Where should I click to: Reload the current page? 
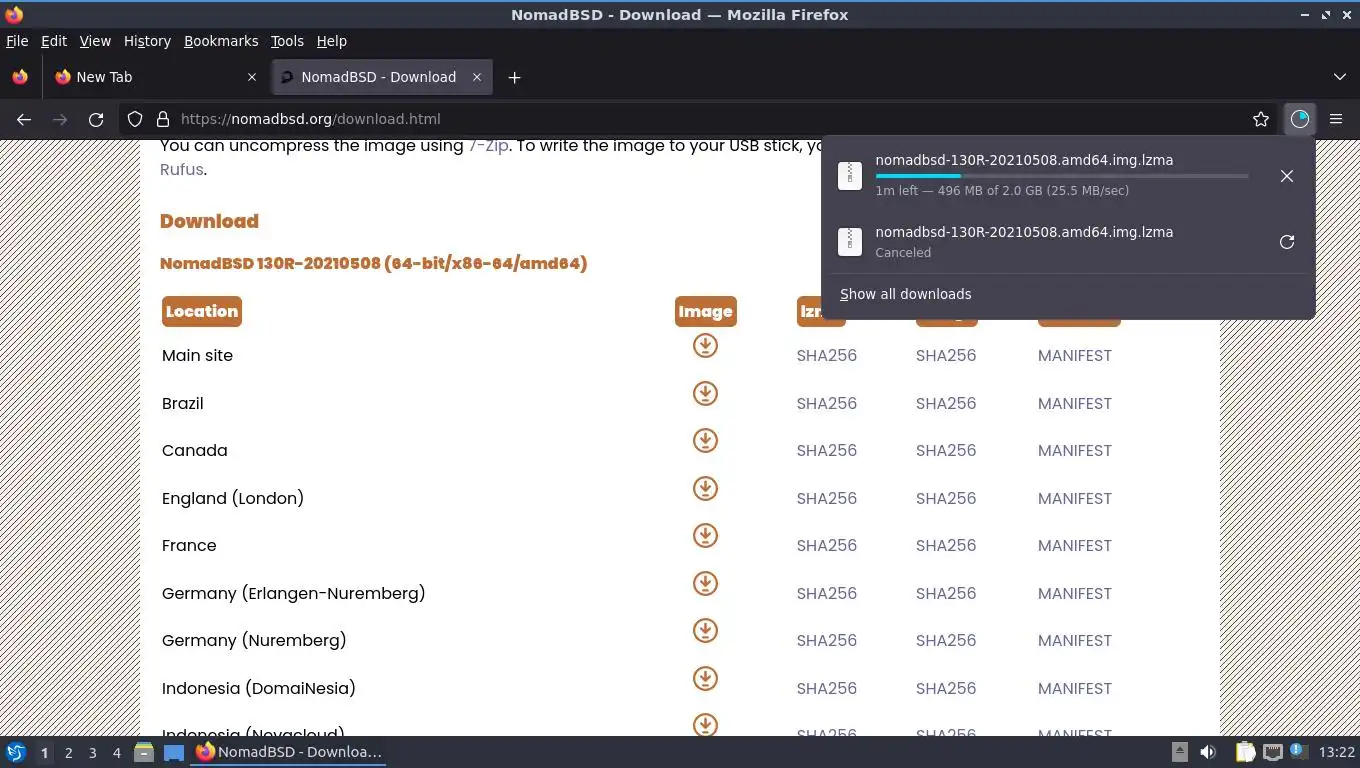pyautogui.click(x=96, y=119)
